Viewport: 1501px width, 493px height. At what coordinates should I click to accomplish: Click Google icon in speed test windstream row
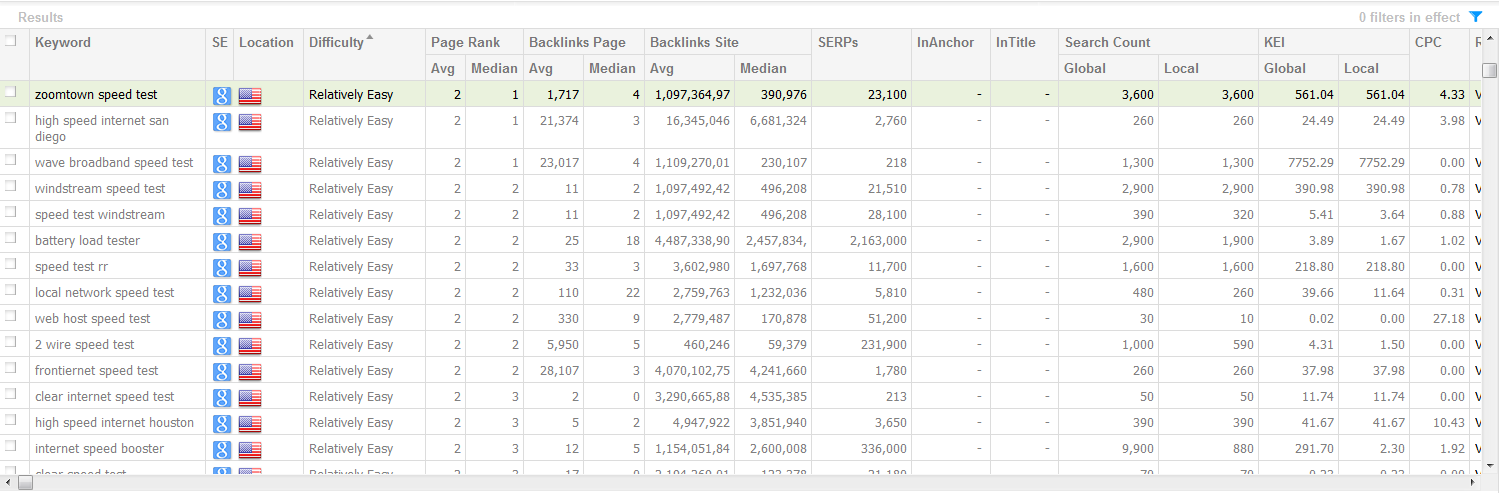click(222, 216)
